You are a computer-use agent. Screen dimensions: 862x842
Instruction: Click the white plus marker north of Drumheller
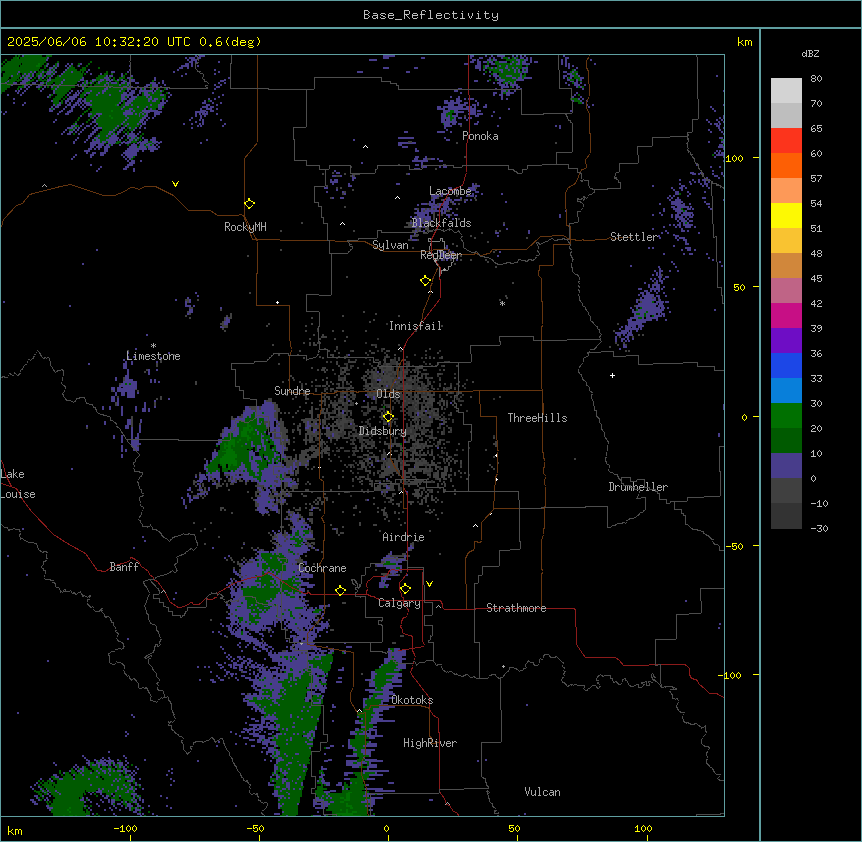[612, 375]
